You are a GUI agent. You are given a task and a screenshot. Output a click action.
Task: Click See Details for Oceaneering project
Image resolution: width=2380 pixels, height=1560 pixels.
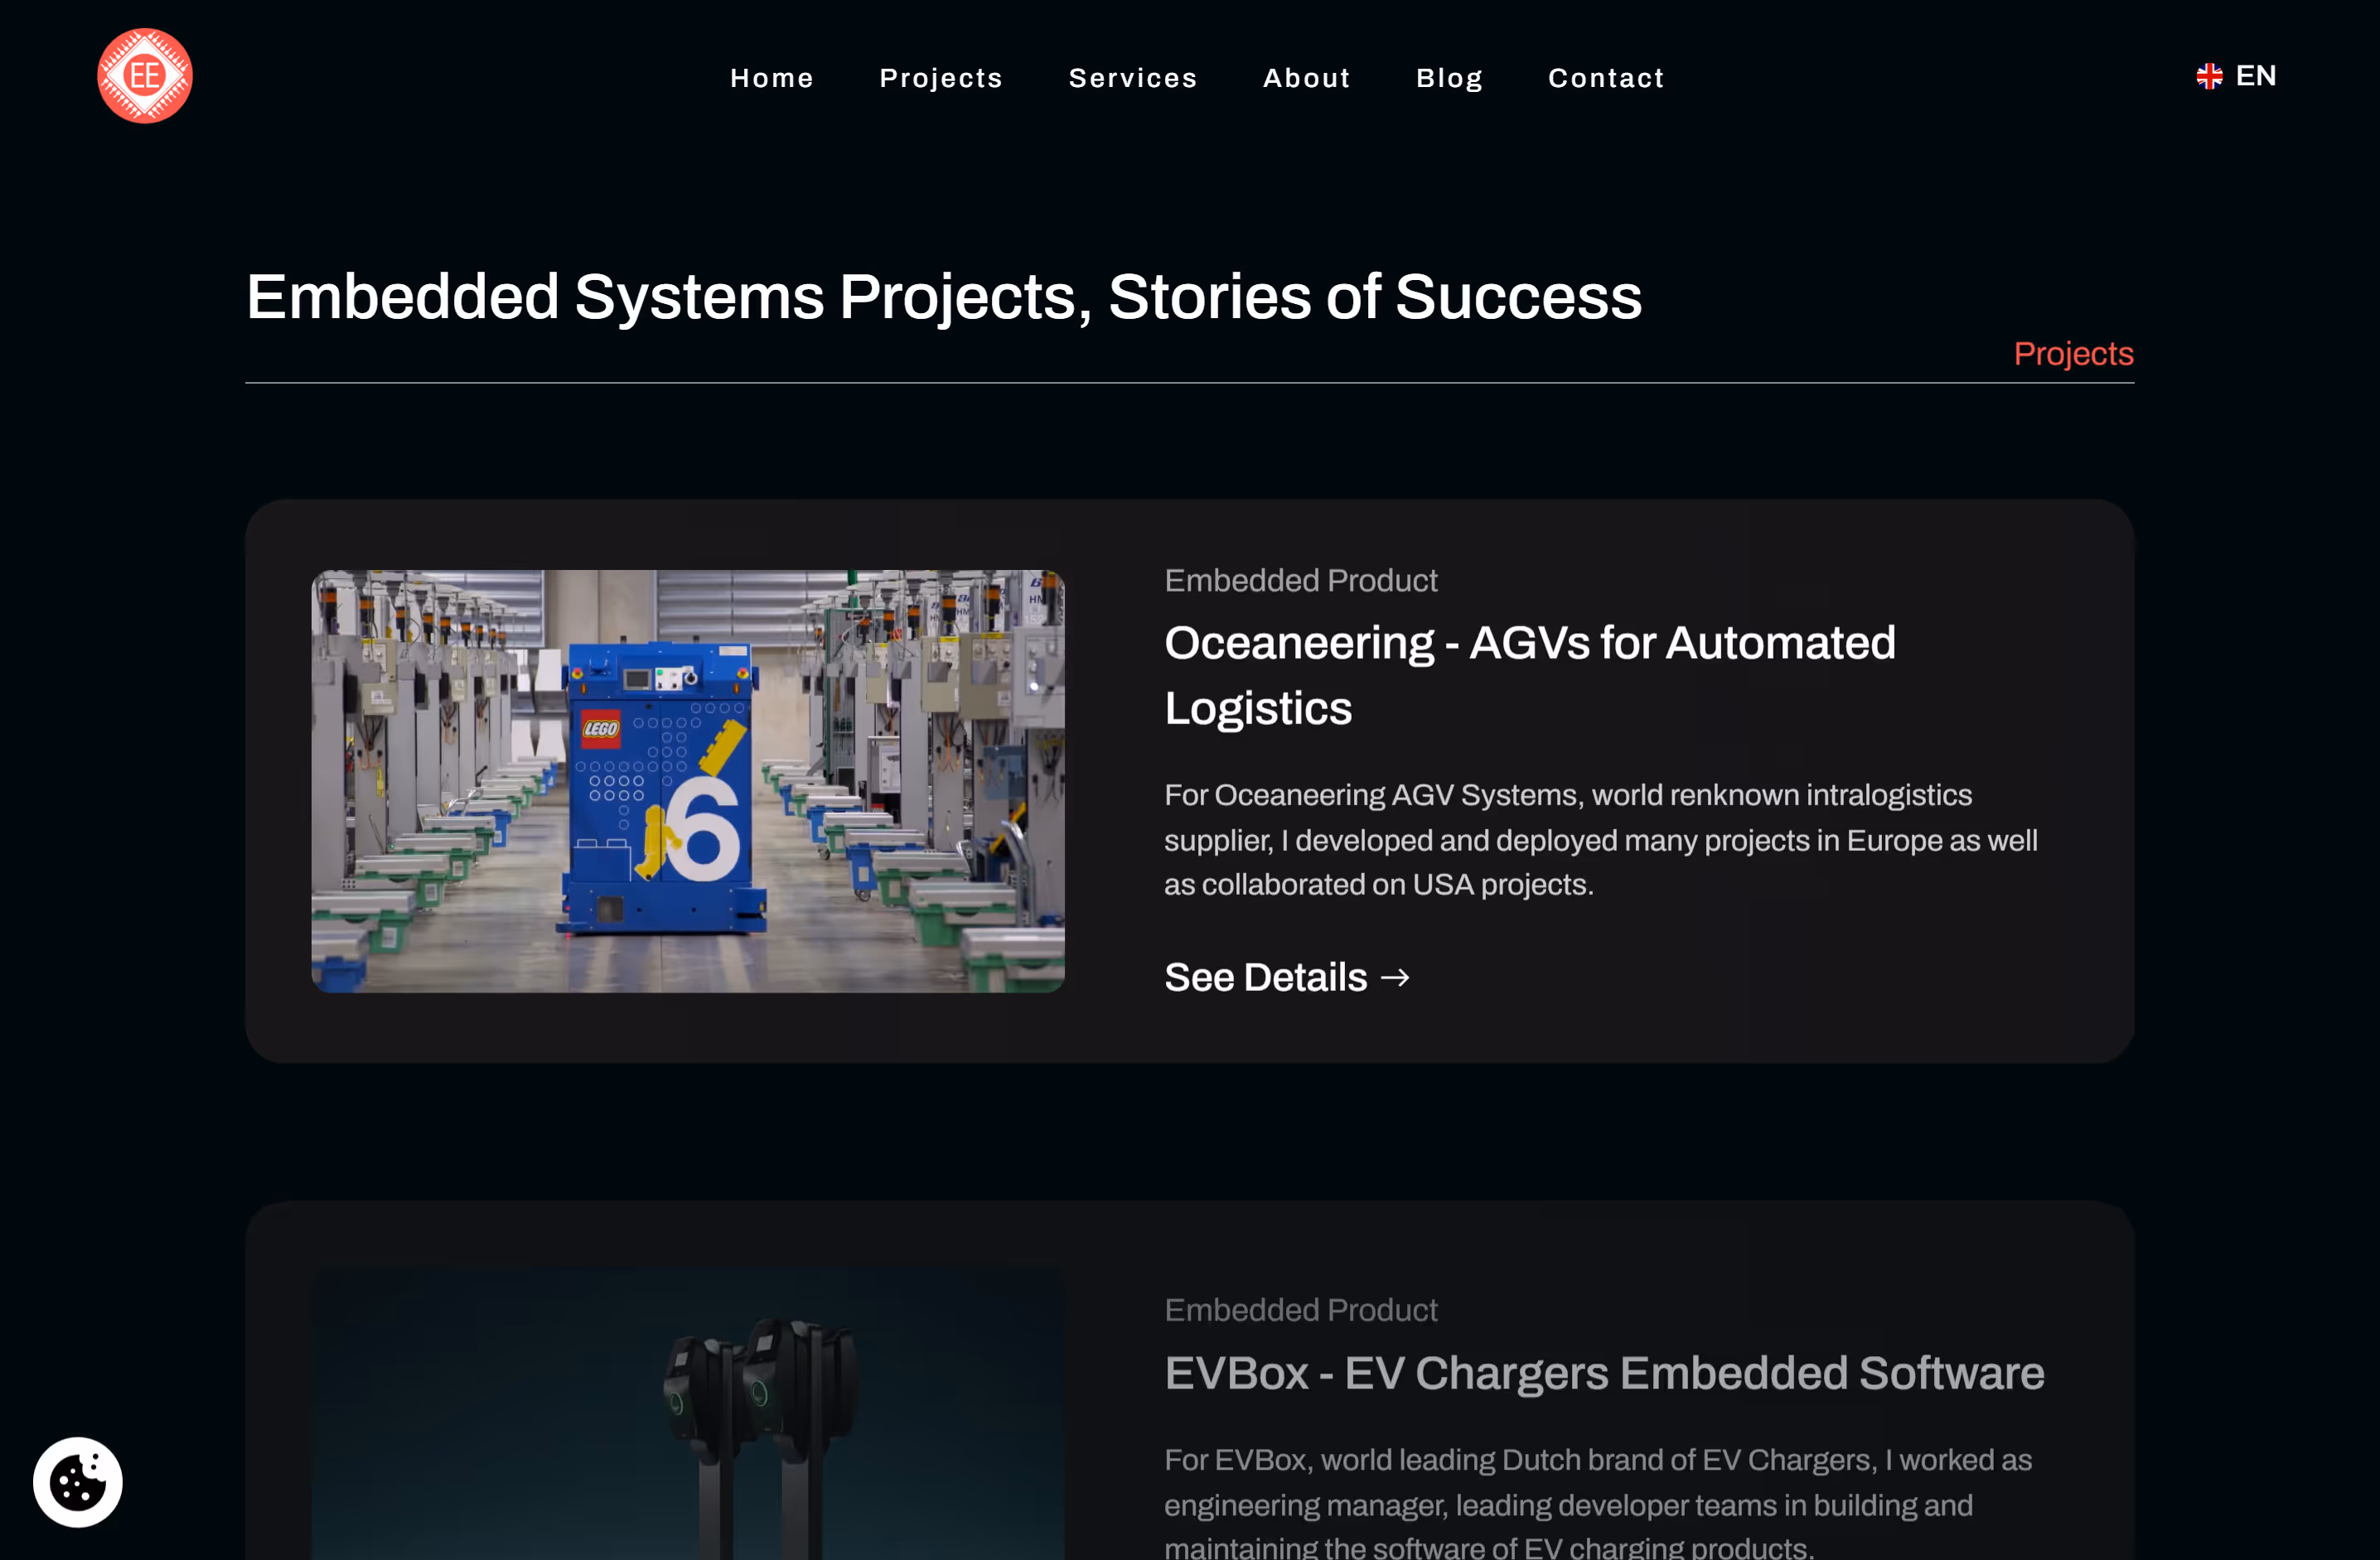(x=1287, y=977)
